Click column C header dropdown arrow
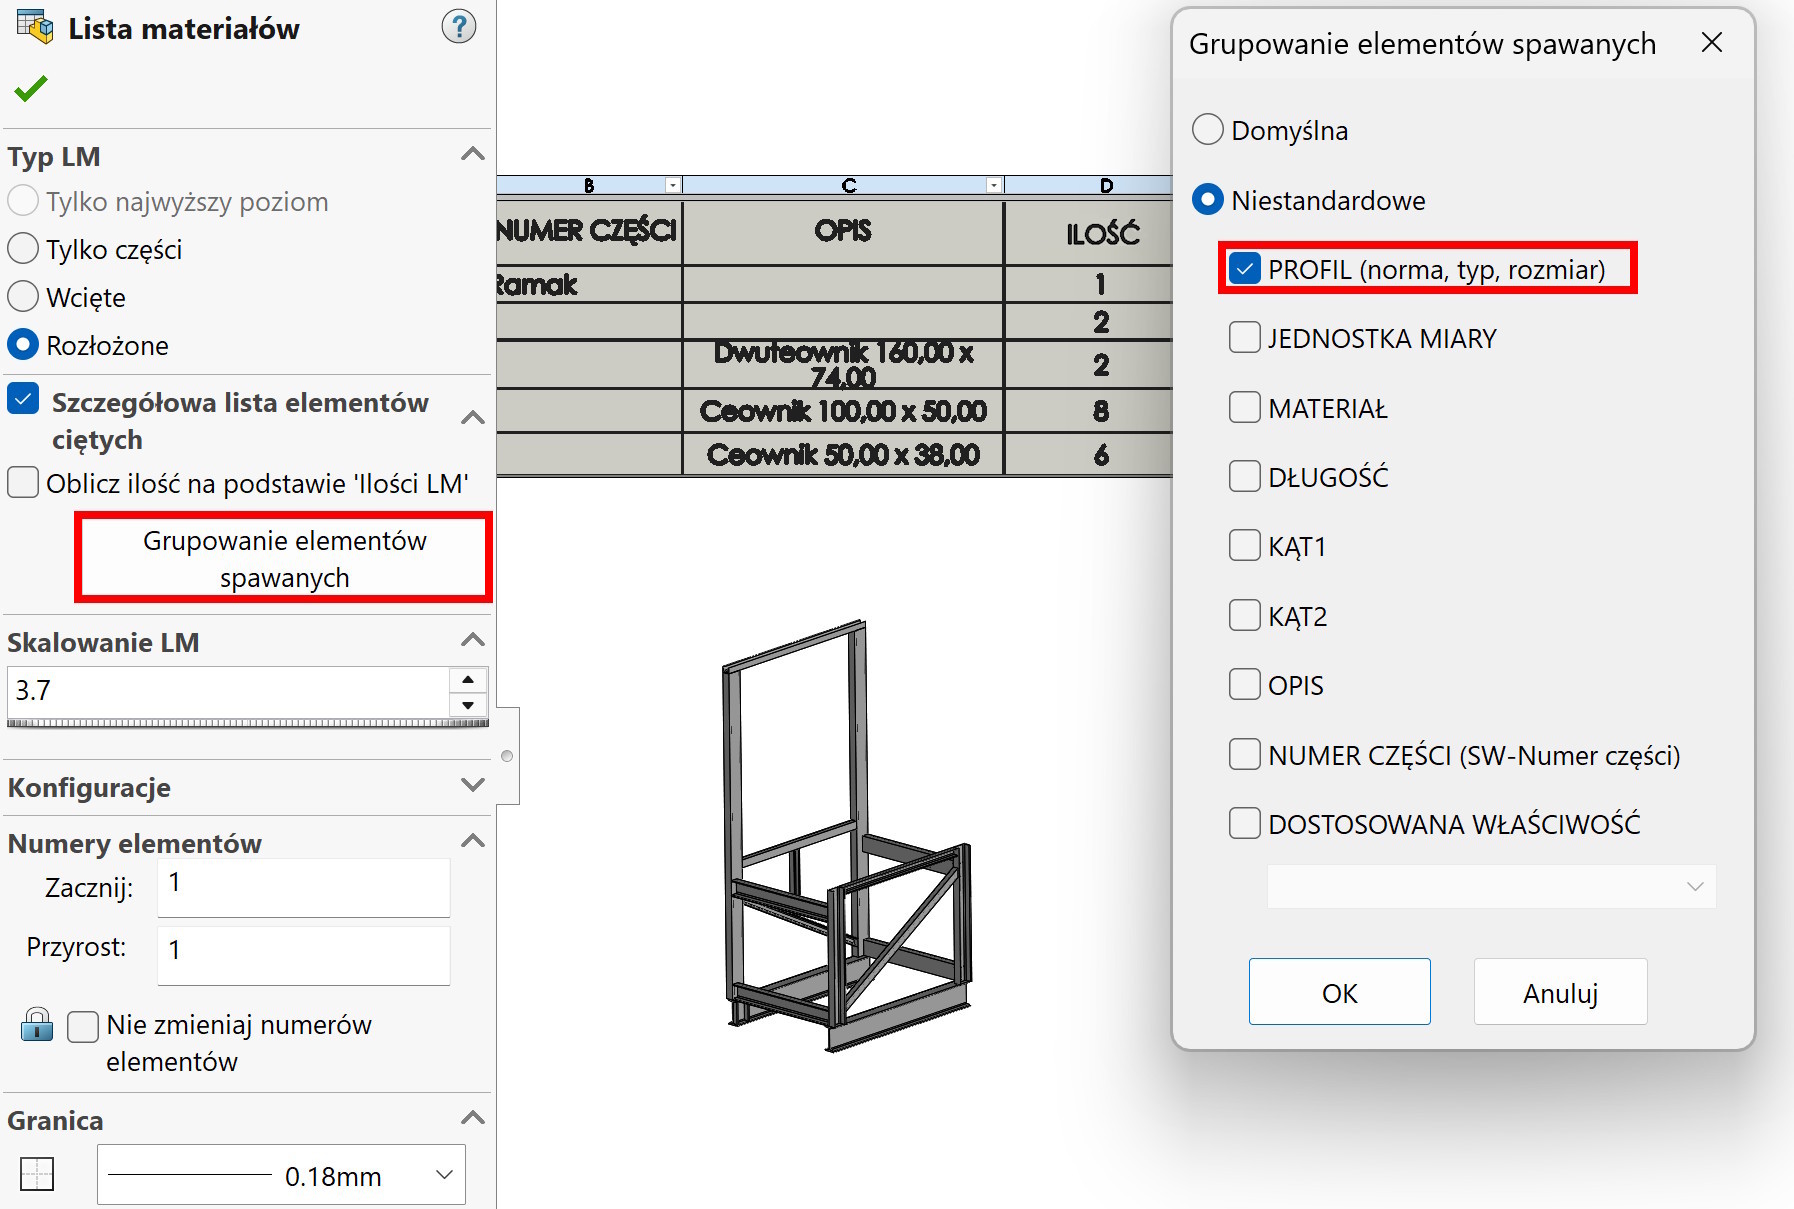The height and width of the screenshot is (1209, 1794). [993, 185]
